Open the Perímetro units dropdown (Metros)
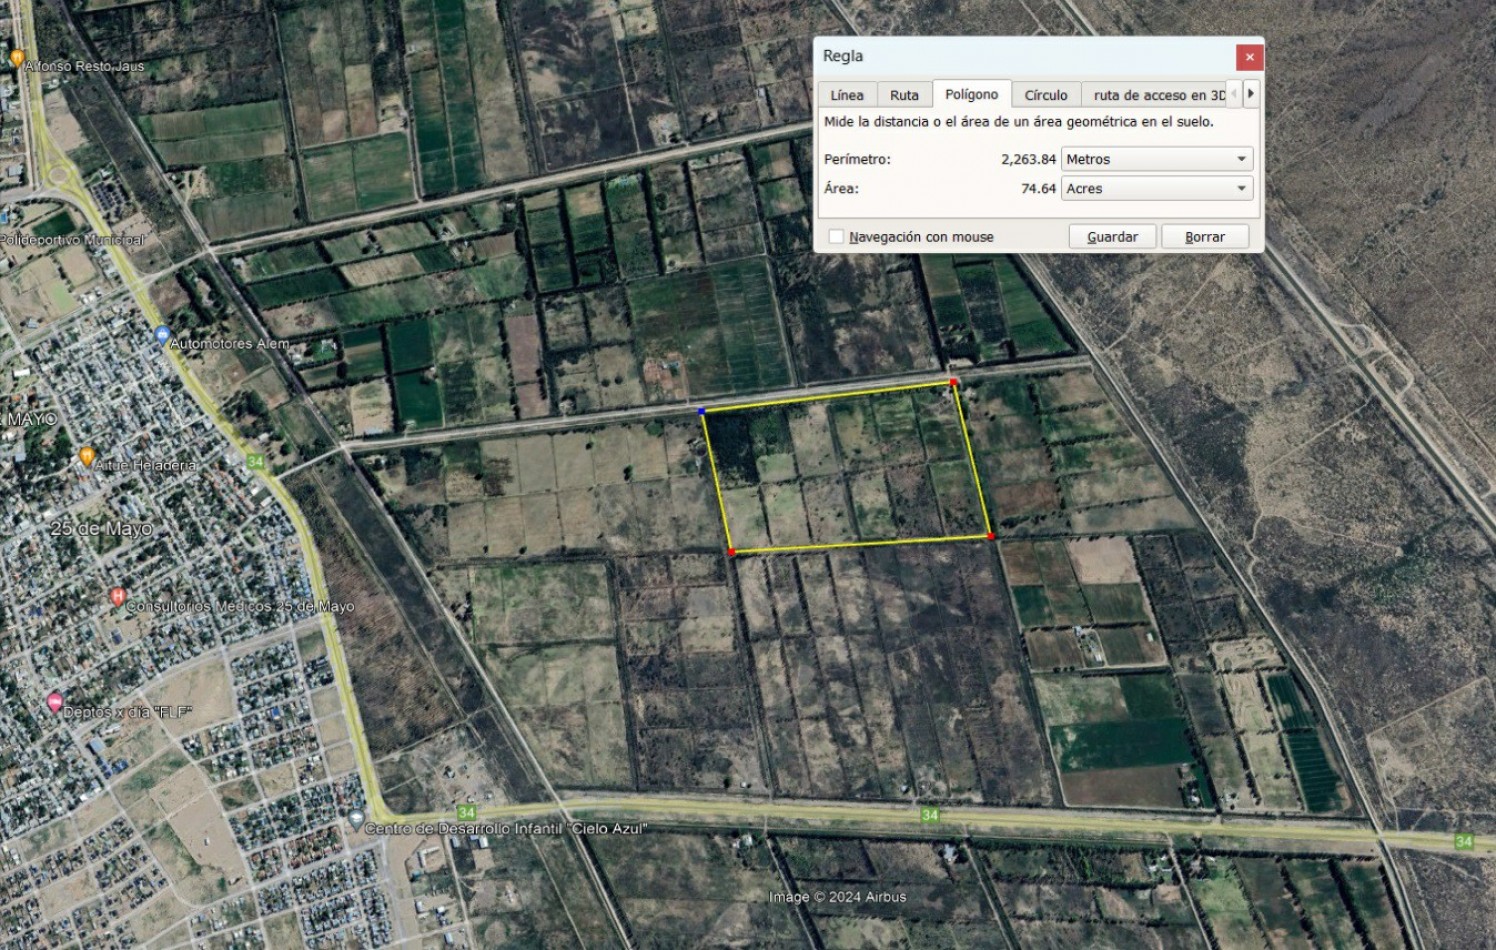 [x=1156, y=159]
